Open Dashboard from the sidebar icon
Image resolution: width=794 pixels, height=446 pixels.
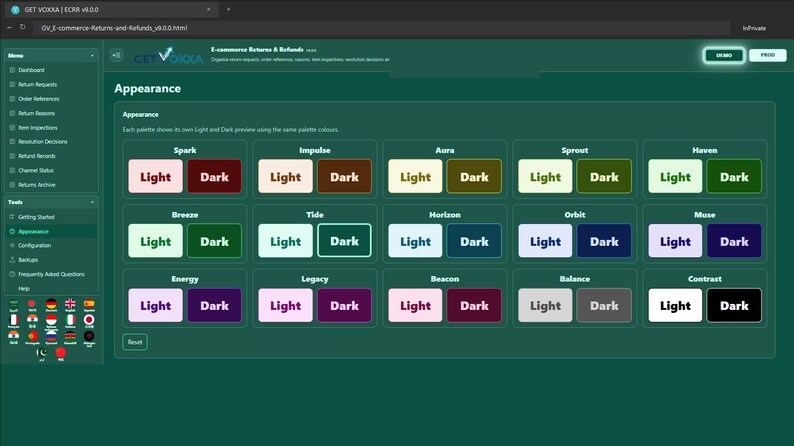[x=12, y=70]
